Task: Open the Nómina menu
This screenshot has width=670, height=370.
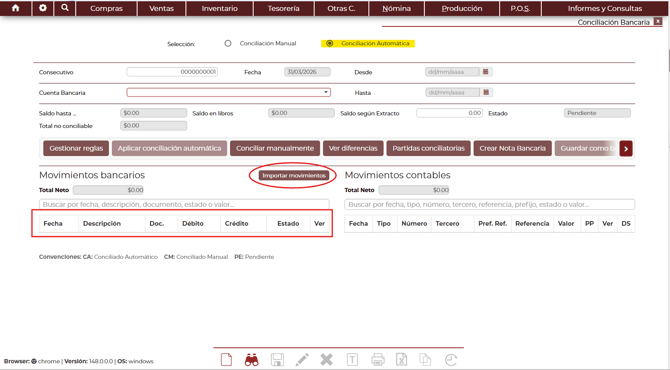Action: [x=397, y=8]
